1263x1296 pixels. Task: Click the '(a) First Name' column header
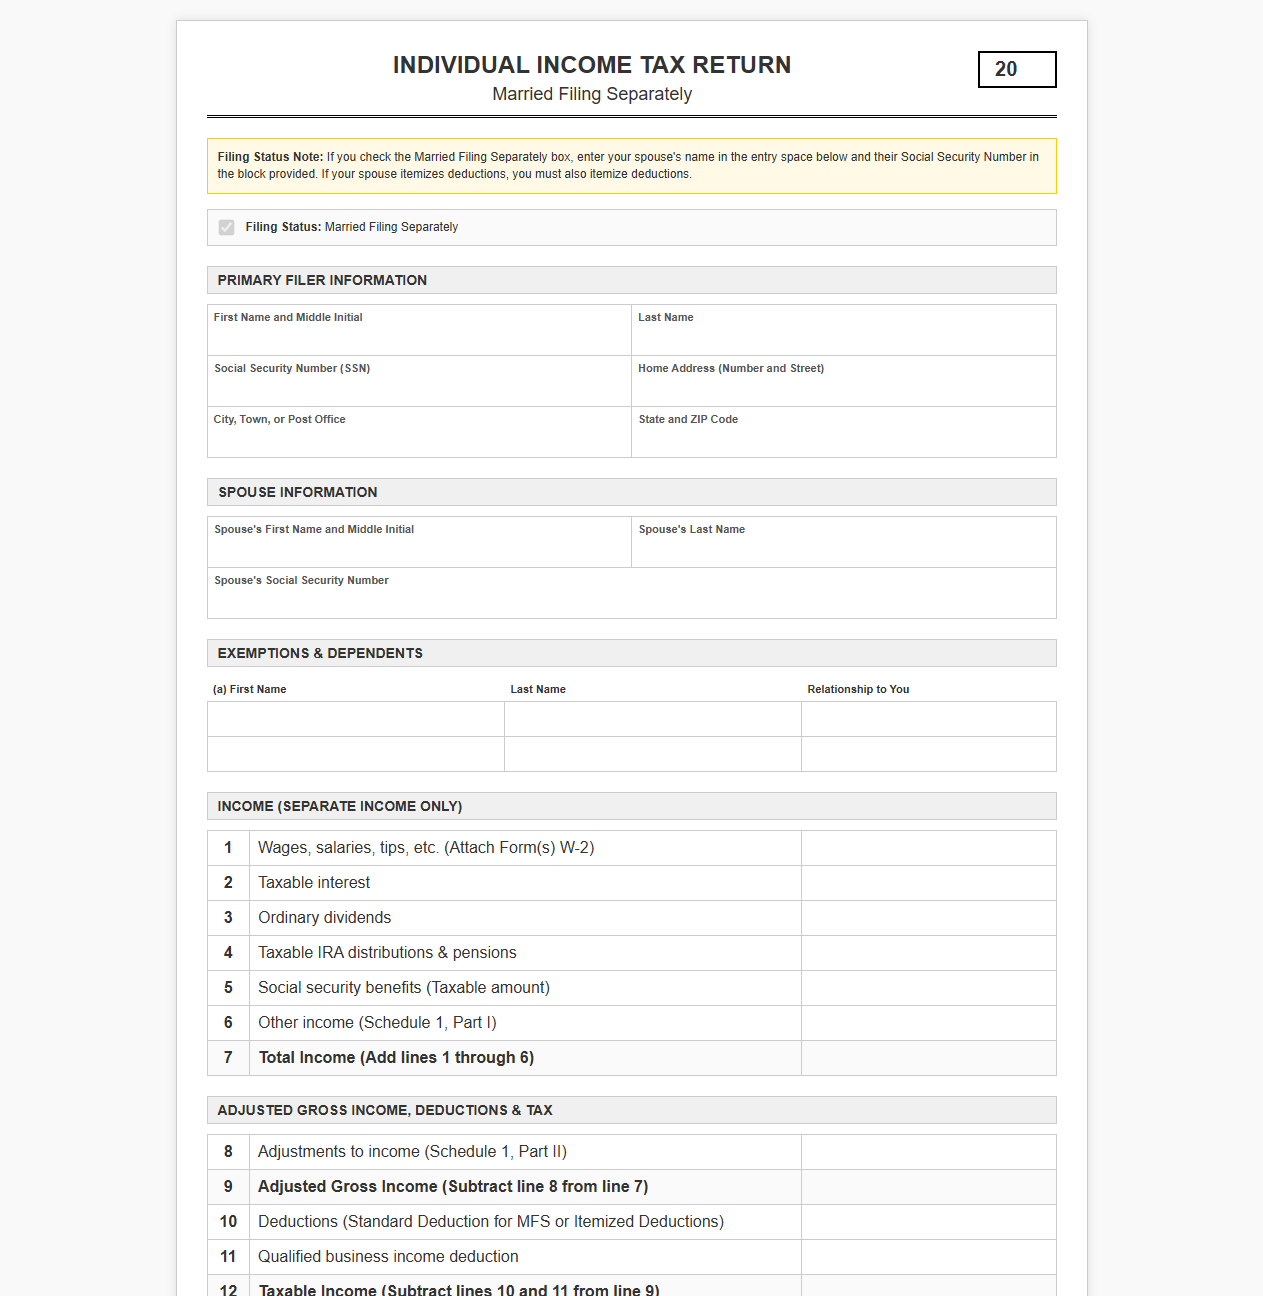[x=250, y=689]
